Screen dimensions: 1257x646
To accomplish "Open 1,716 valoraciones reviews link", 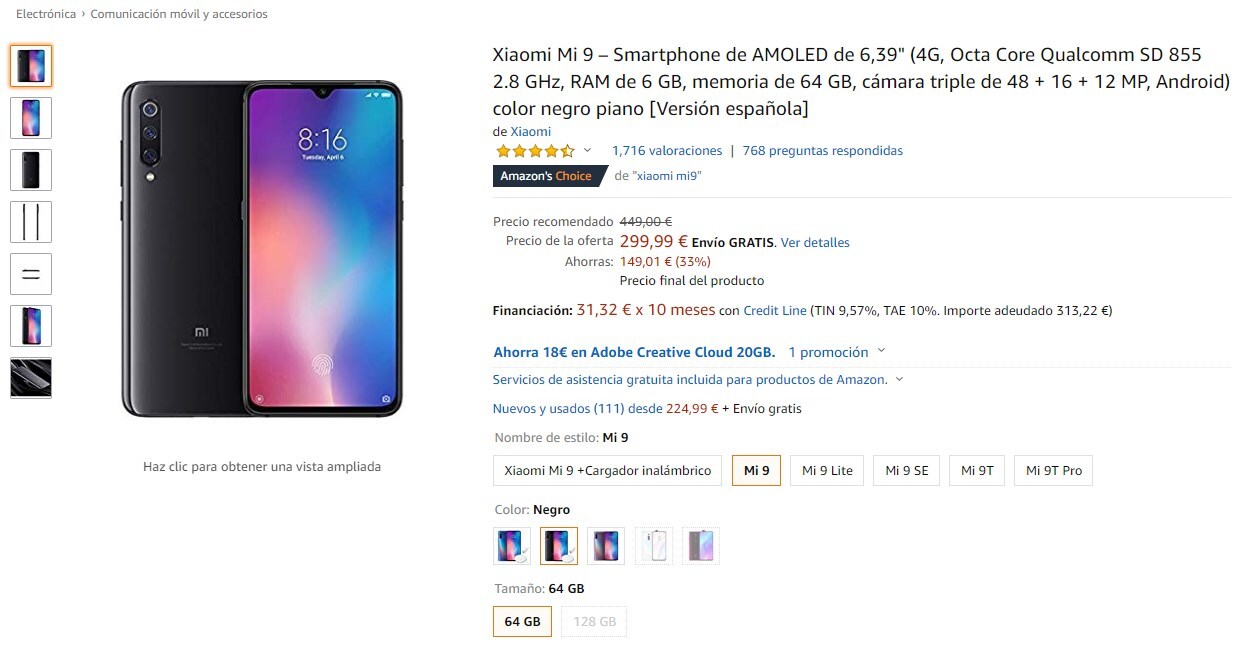I will pyautogui.click(x=667, y=151).
